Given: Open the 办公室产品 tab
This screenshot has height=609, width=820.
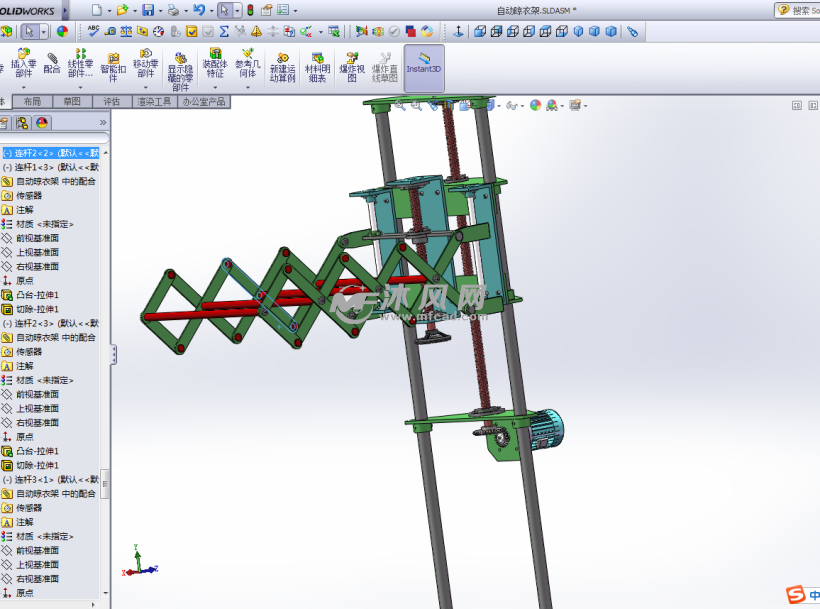Looking at the screenshot, I should (x=204, y=102).
